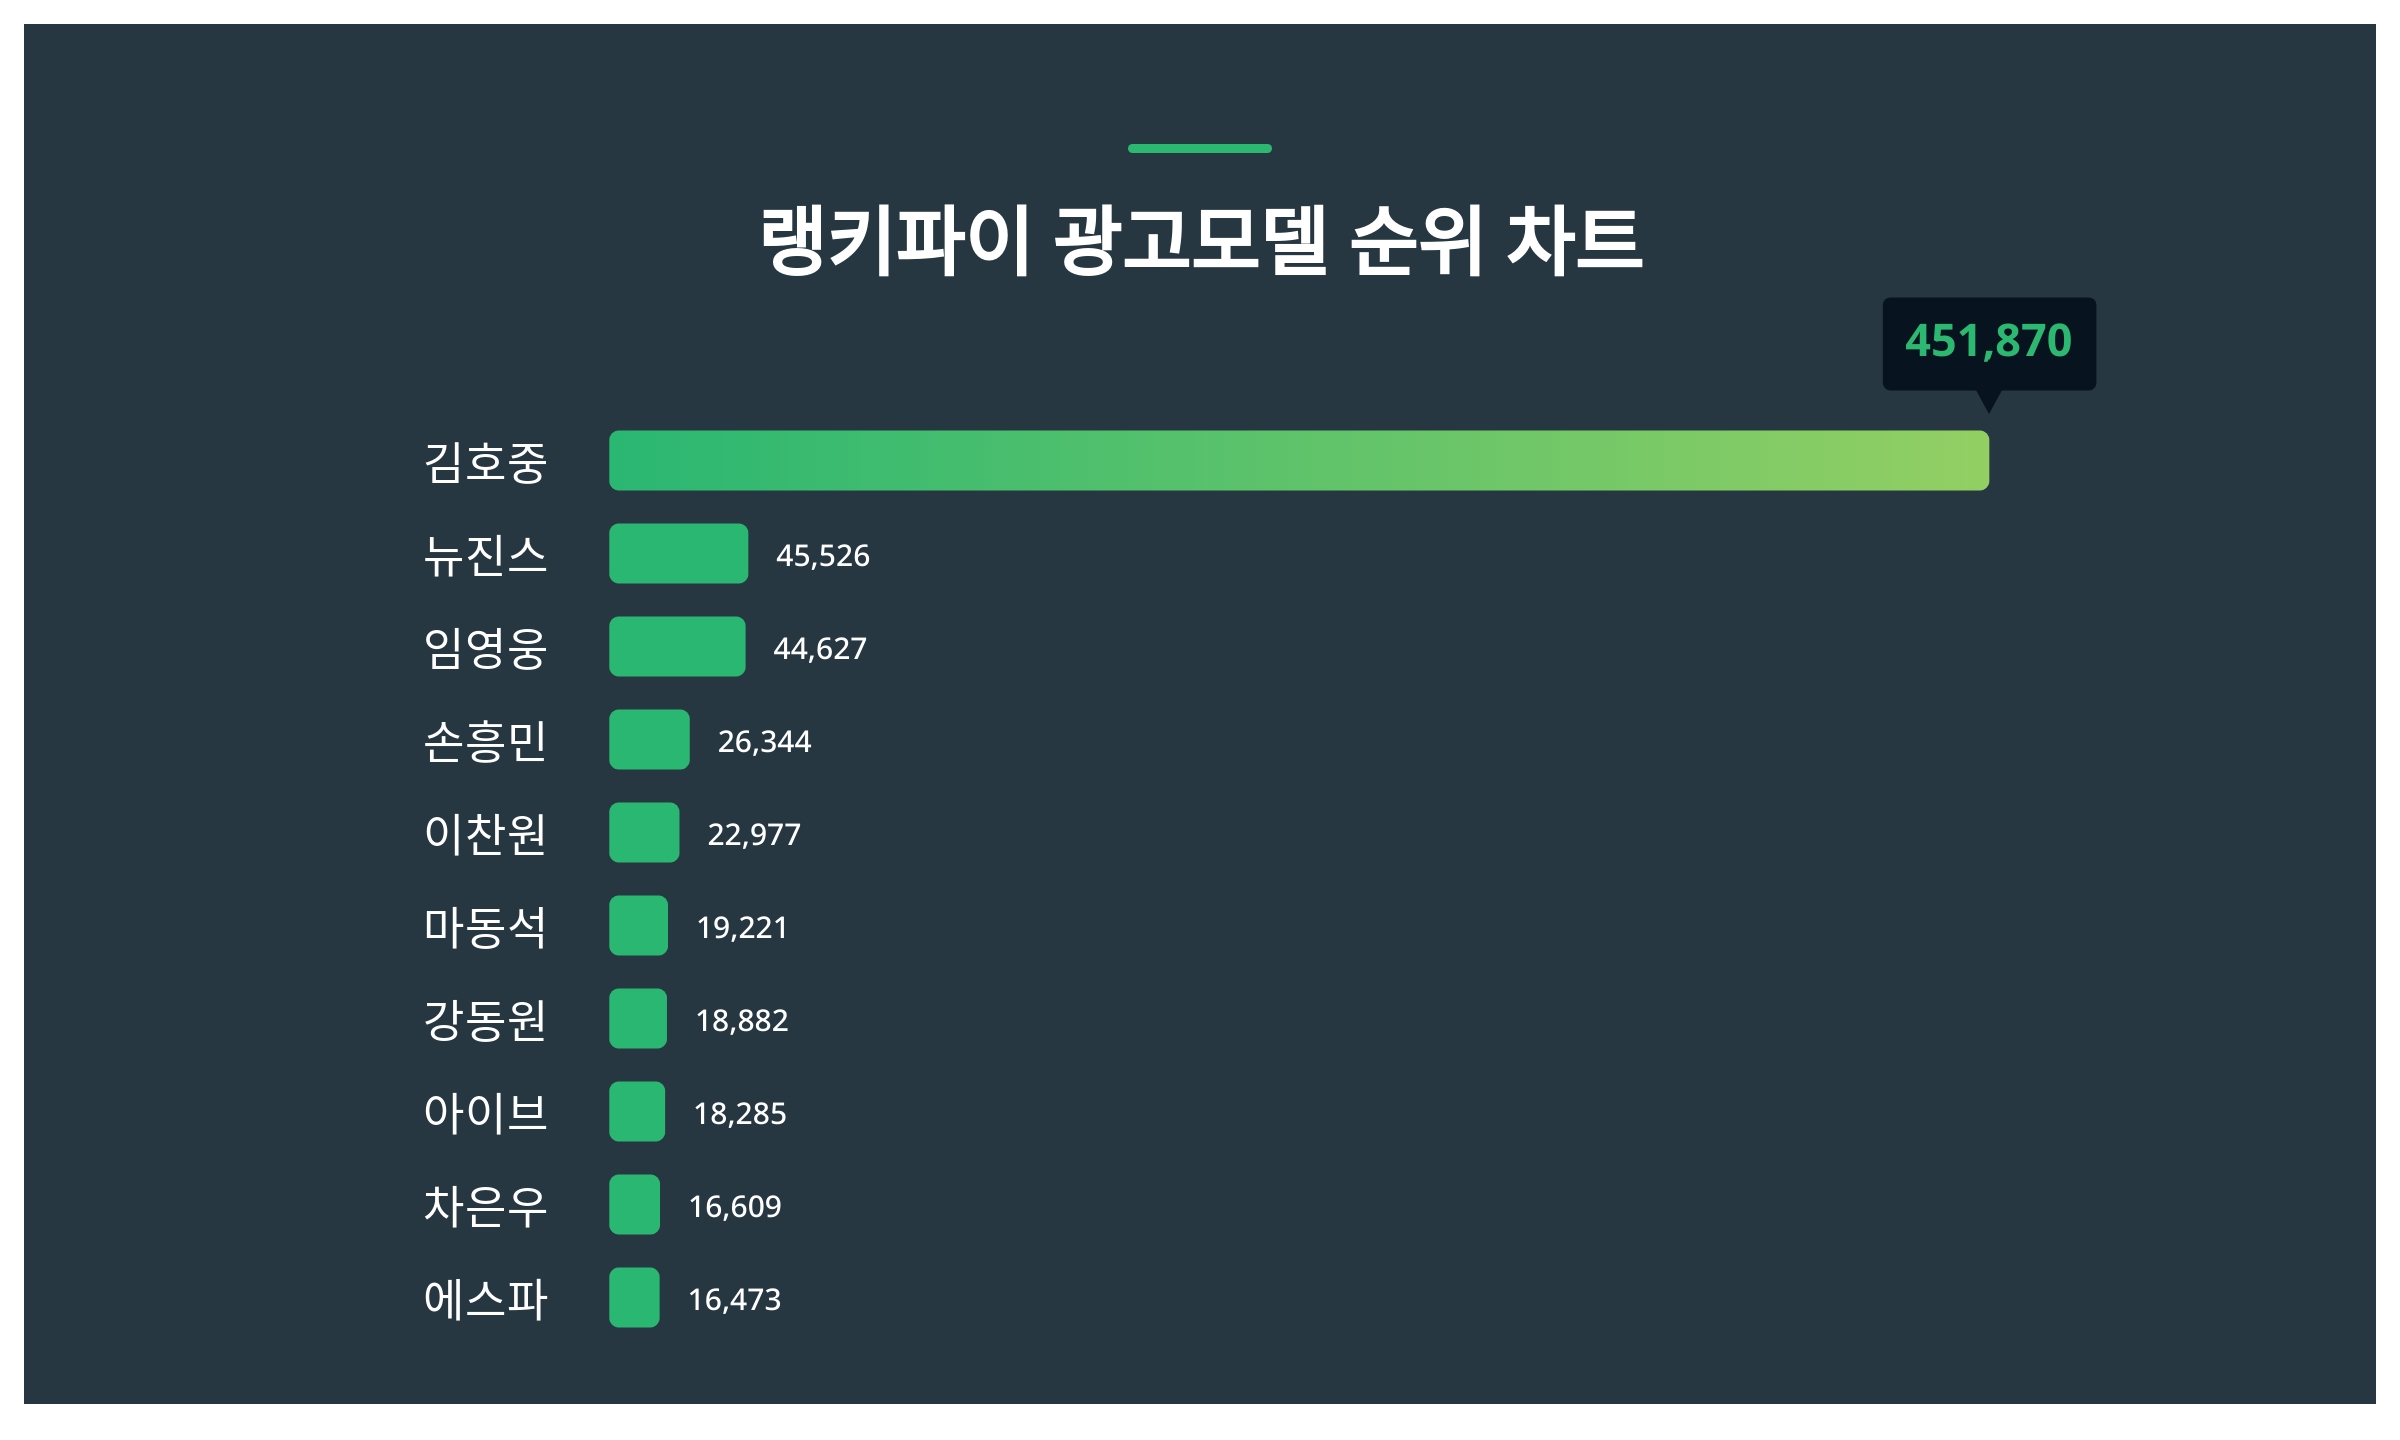
Task: Select the 이찬원 bar
Action: [x=644, y=833]
